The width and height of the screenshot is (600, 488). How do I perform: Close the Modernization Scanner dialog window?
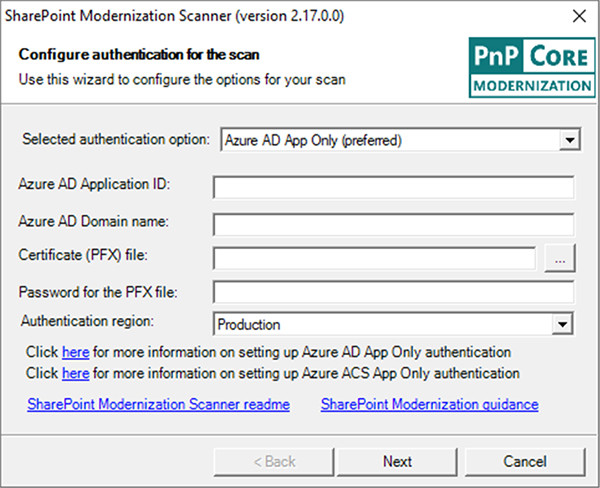pos(579,16)
